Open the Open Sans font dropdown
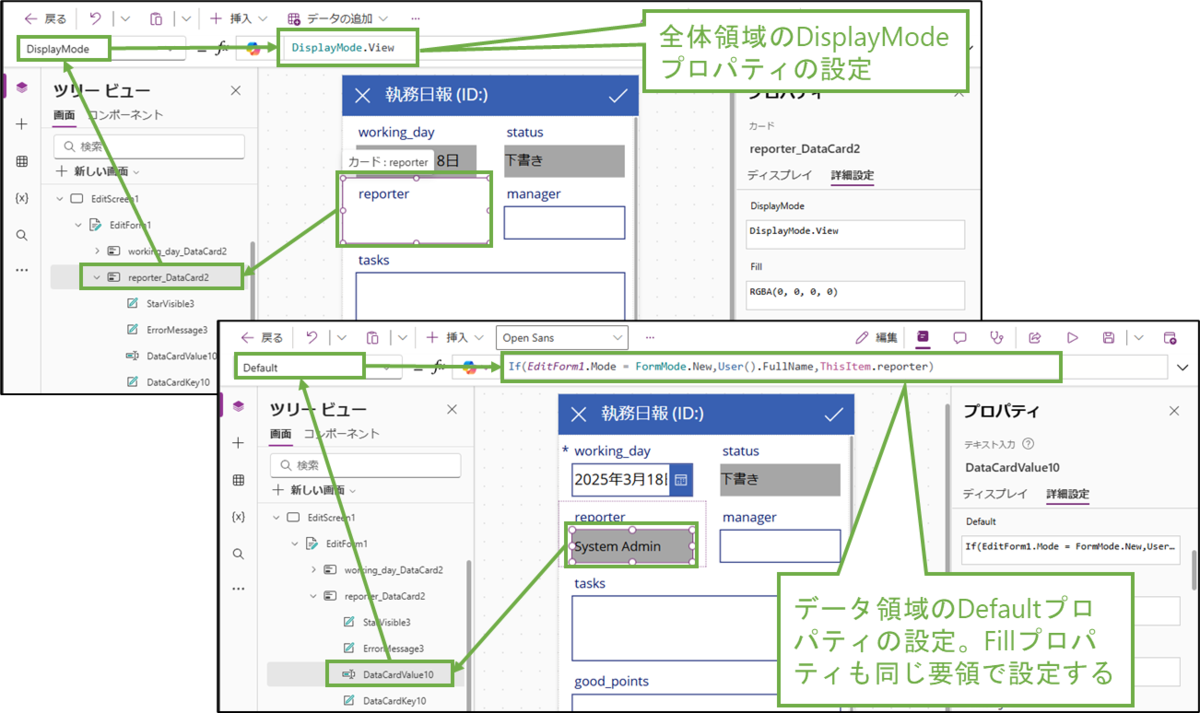The width and height of the screenshot is (1200, 713). click(x=561, y=338)
